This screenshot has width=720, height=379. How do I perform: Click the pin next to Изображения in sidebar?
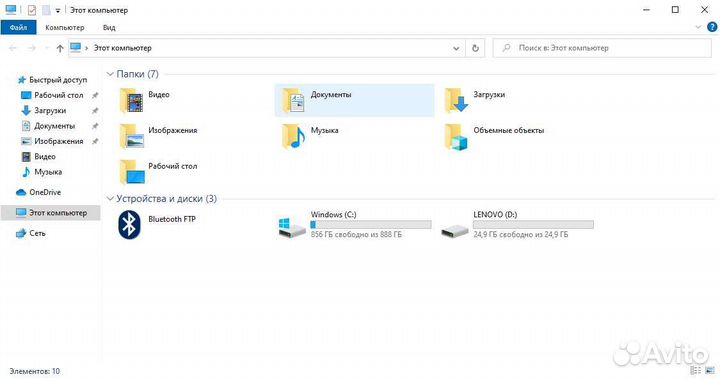point(95,141)
